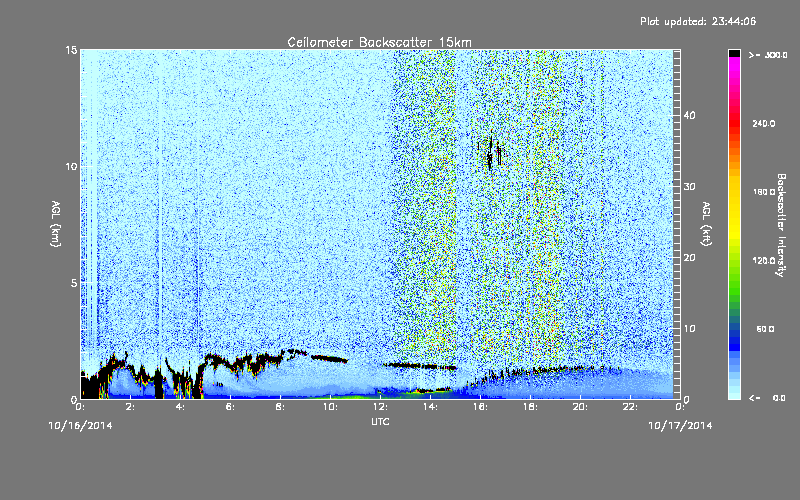Click the 10: hour tick label
Image resolution: width=800 pixels, height=500 pixels.
coord(331,407)
